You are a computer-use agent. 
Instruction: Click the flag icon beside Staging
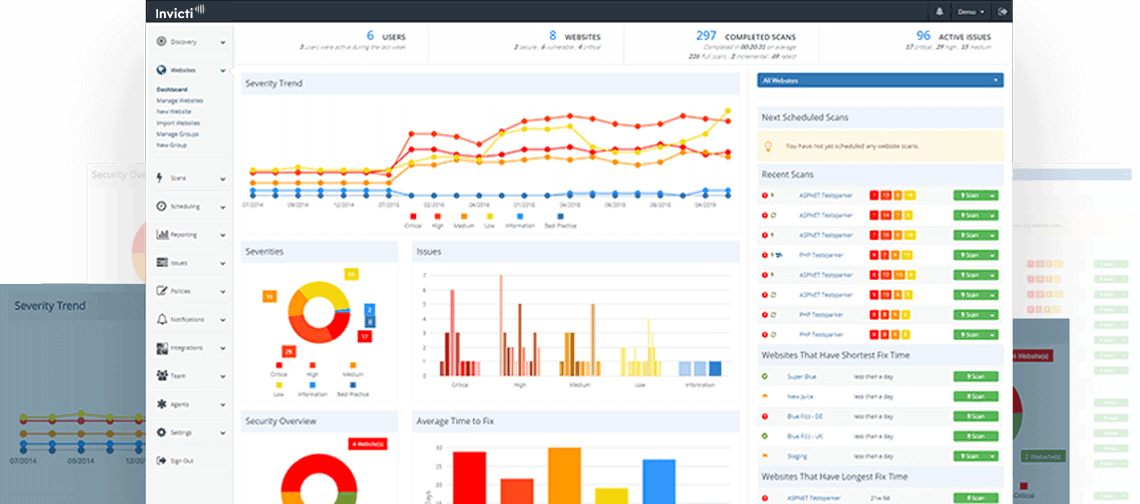(765, 457)
